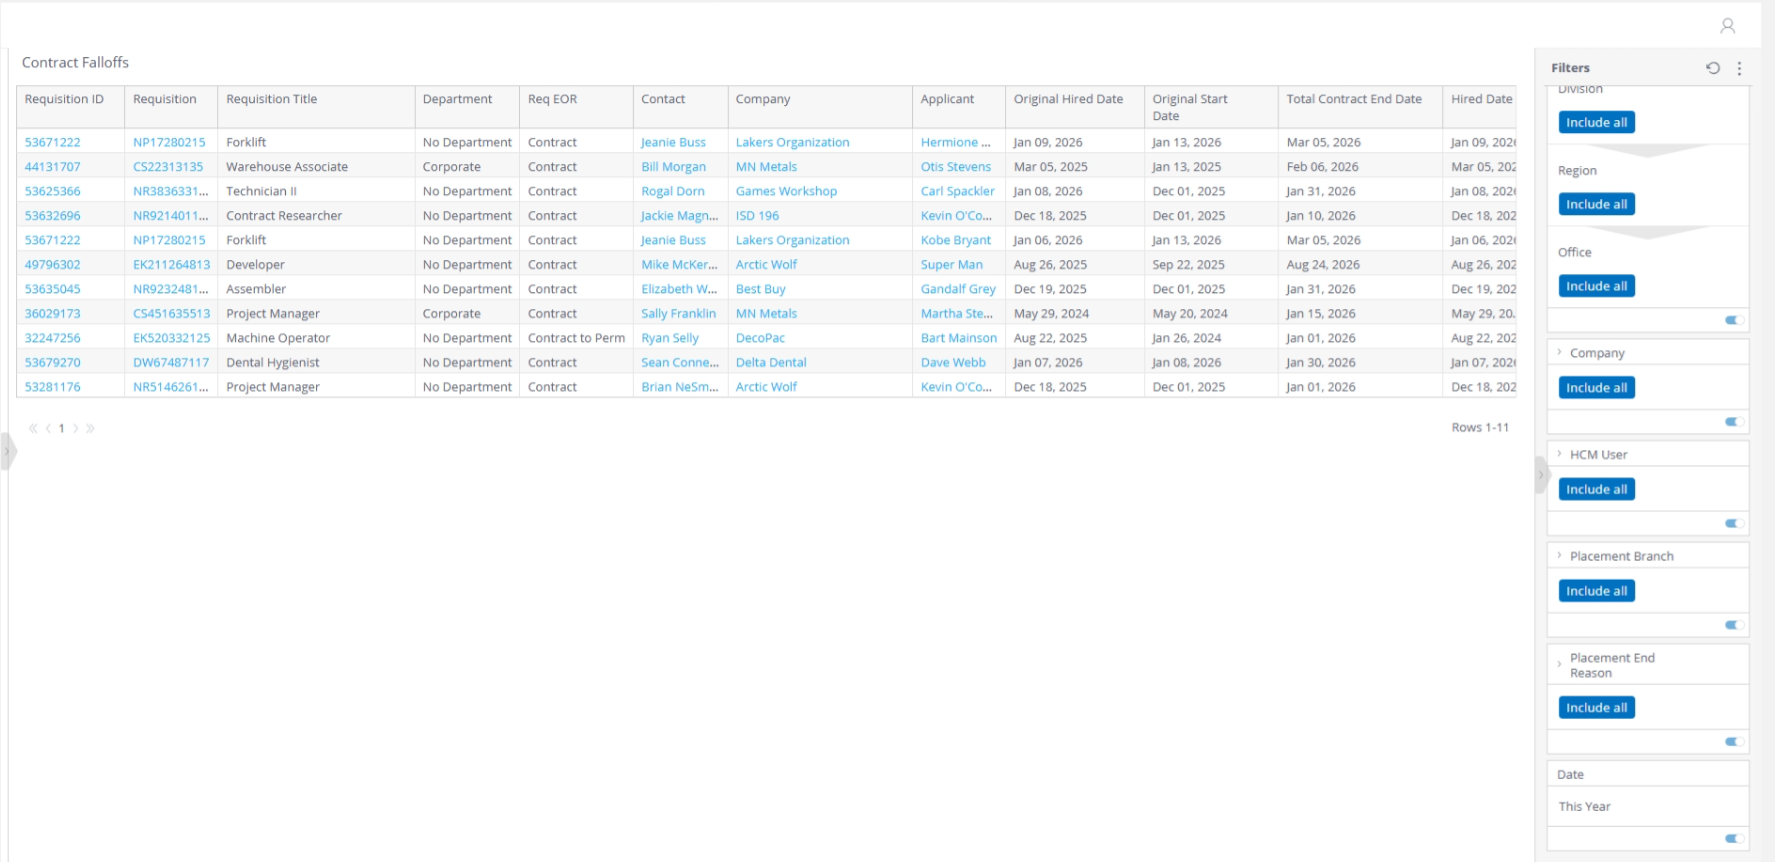The image size is (1775, 862).
Task: Toggle the Division/Region/Office filter switch
Action: [x=1735, y=320]
